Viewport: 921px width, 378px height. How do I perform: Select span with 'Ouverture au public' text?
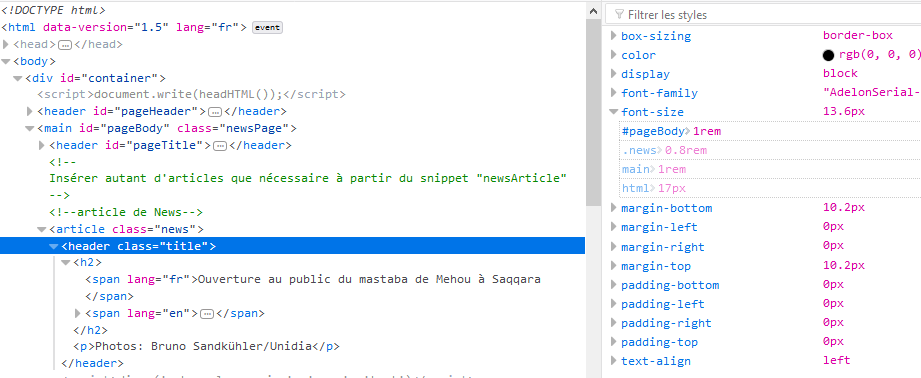pyautogui.click(x=312, y=279)
